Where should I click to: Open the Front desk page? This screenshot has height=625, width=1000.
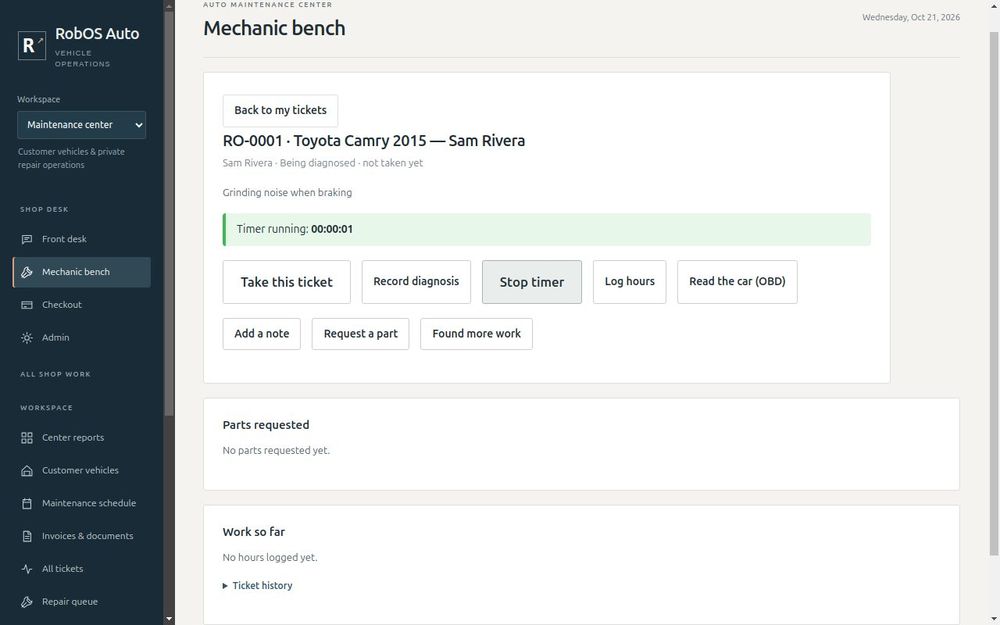pos(82,239)
